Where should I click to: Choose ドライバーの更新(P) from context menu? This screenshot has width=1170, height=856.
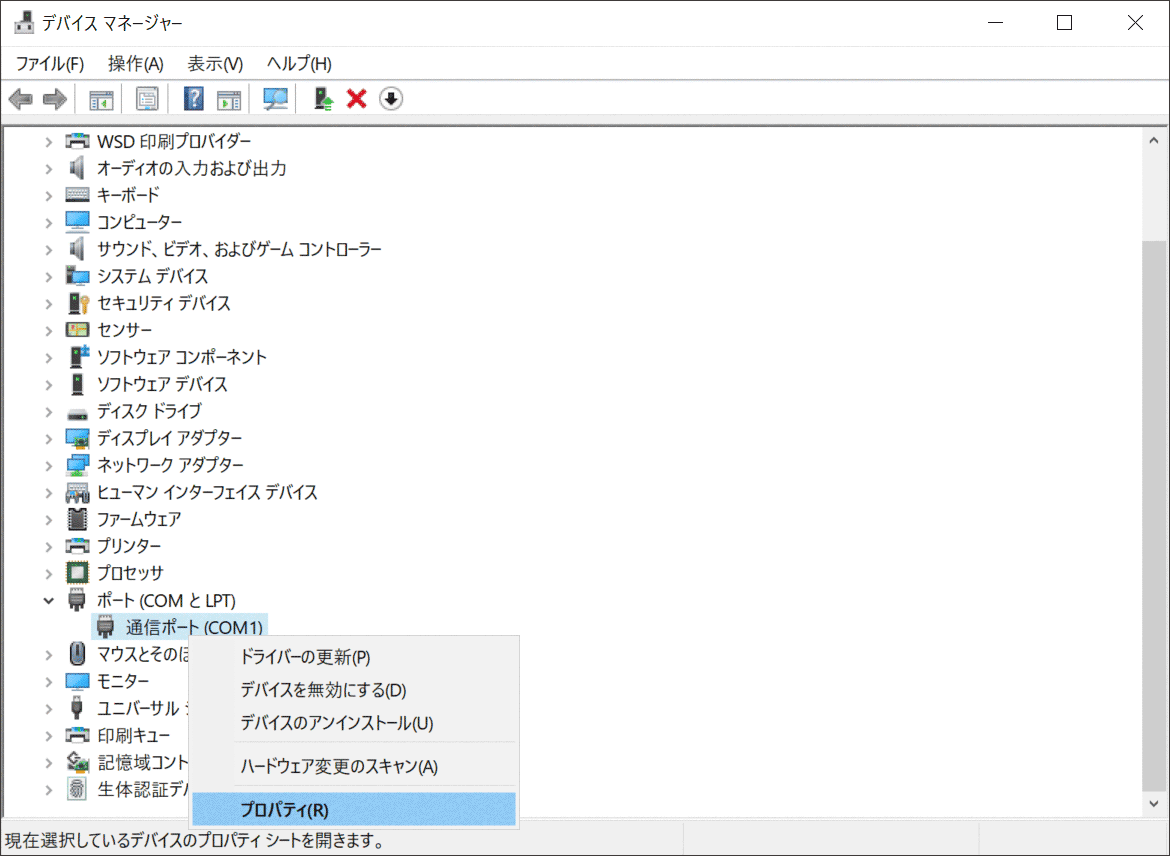tap(305, 657)
